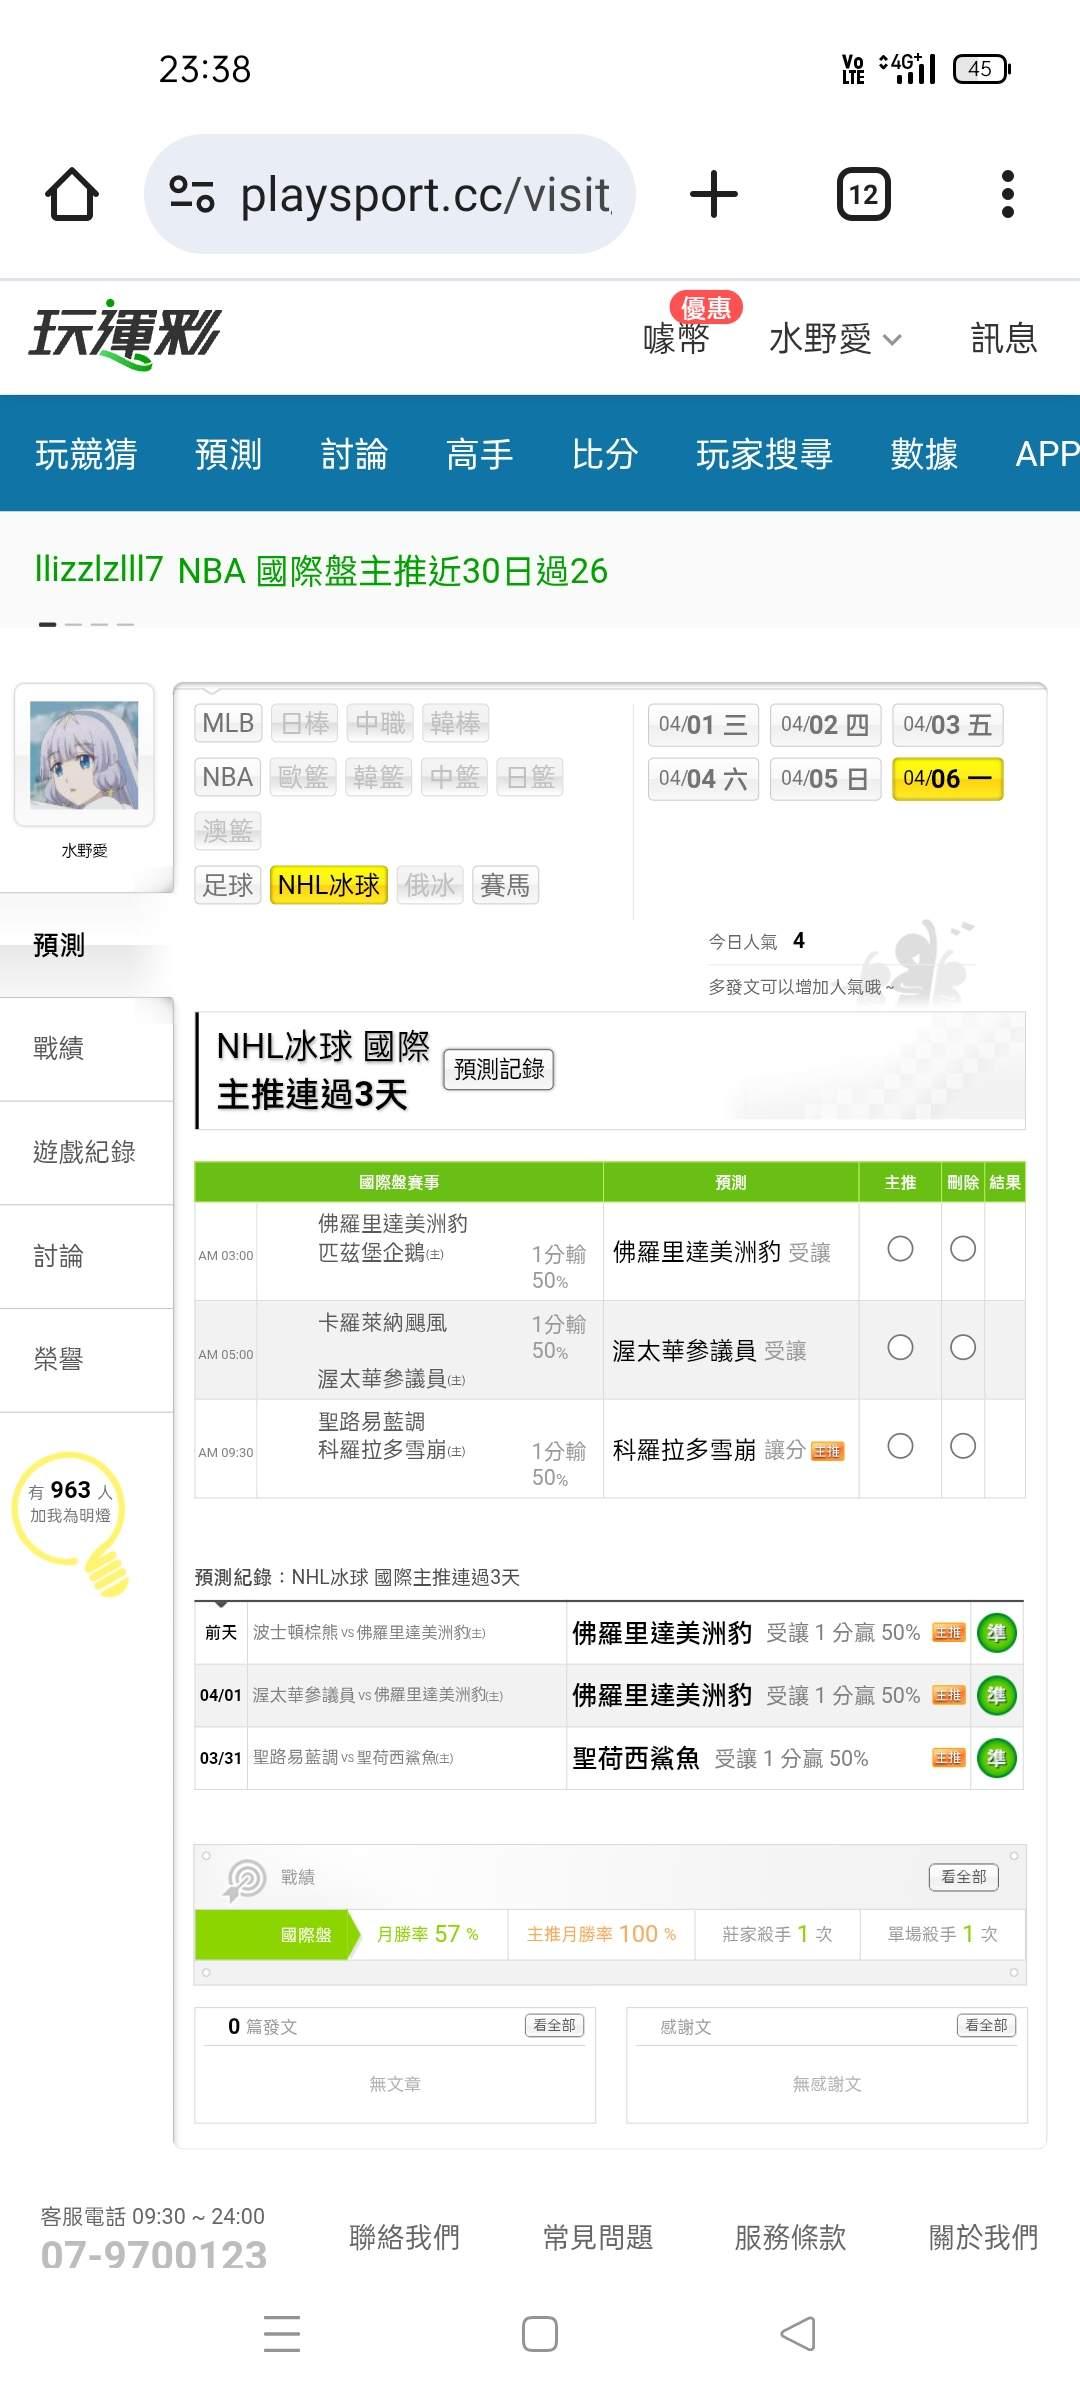Click the 玩運彩 site logo
The width and height of the screenshot is (1080, 2400).
coord(124,335)
